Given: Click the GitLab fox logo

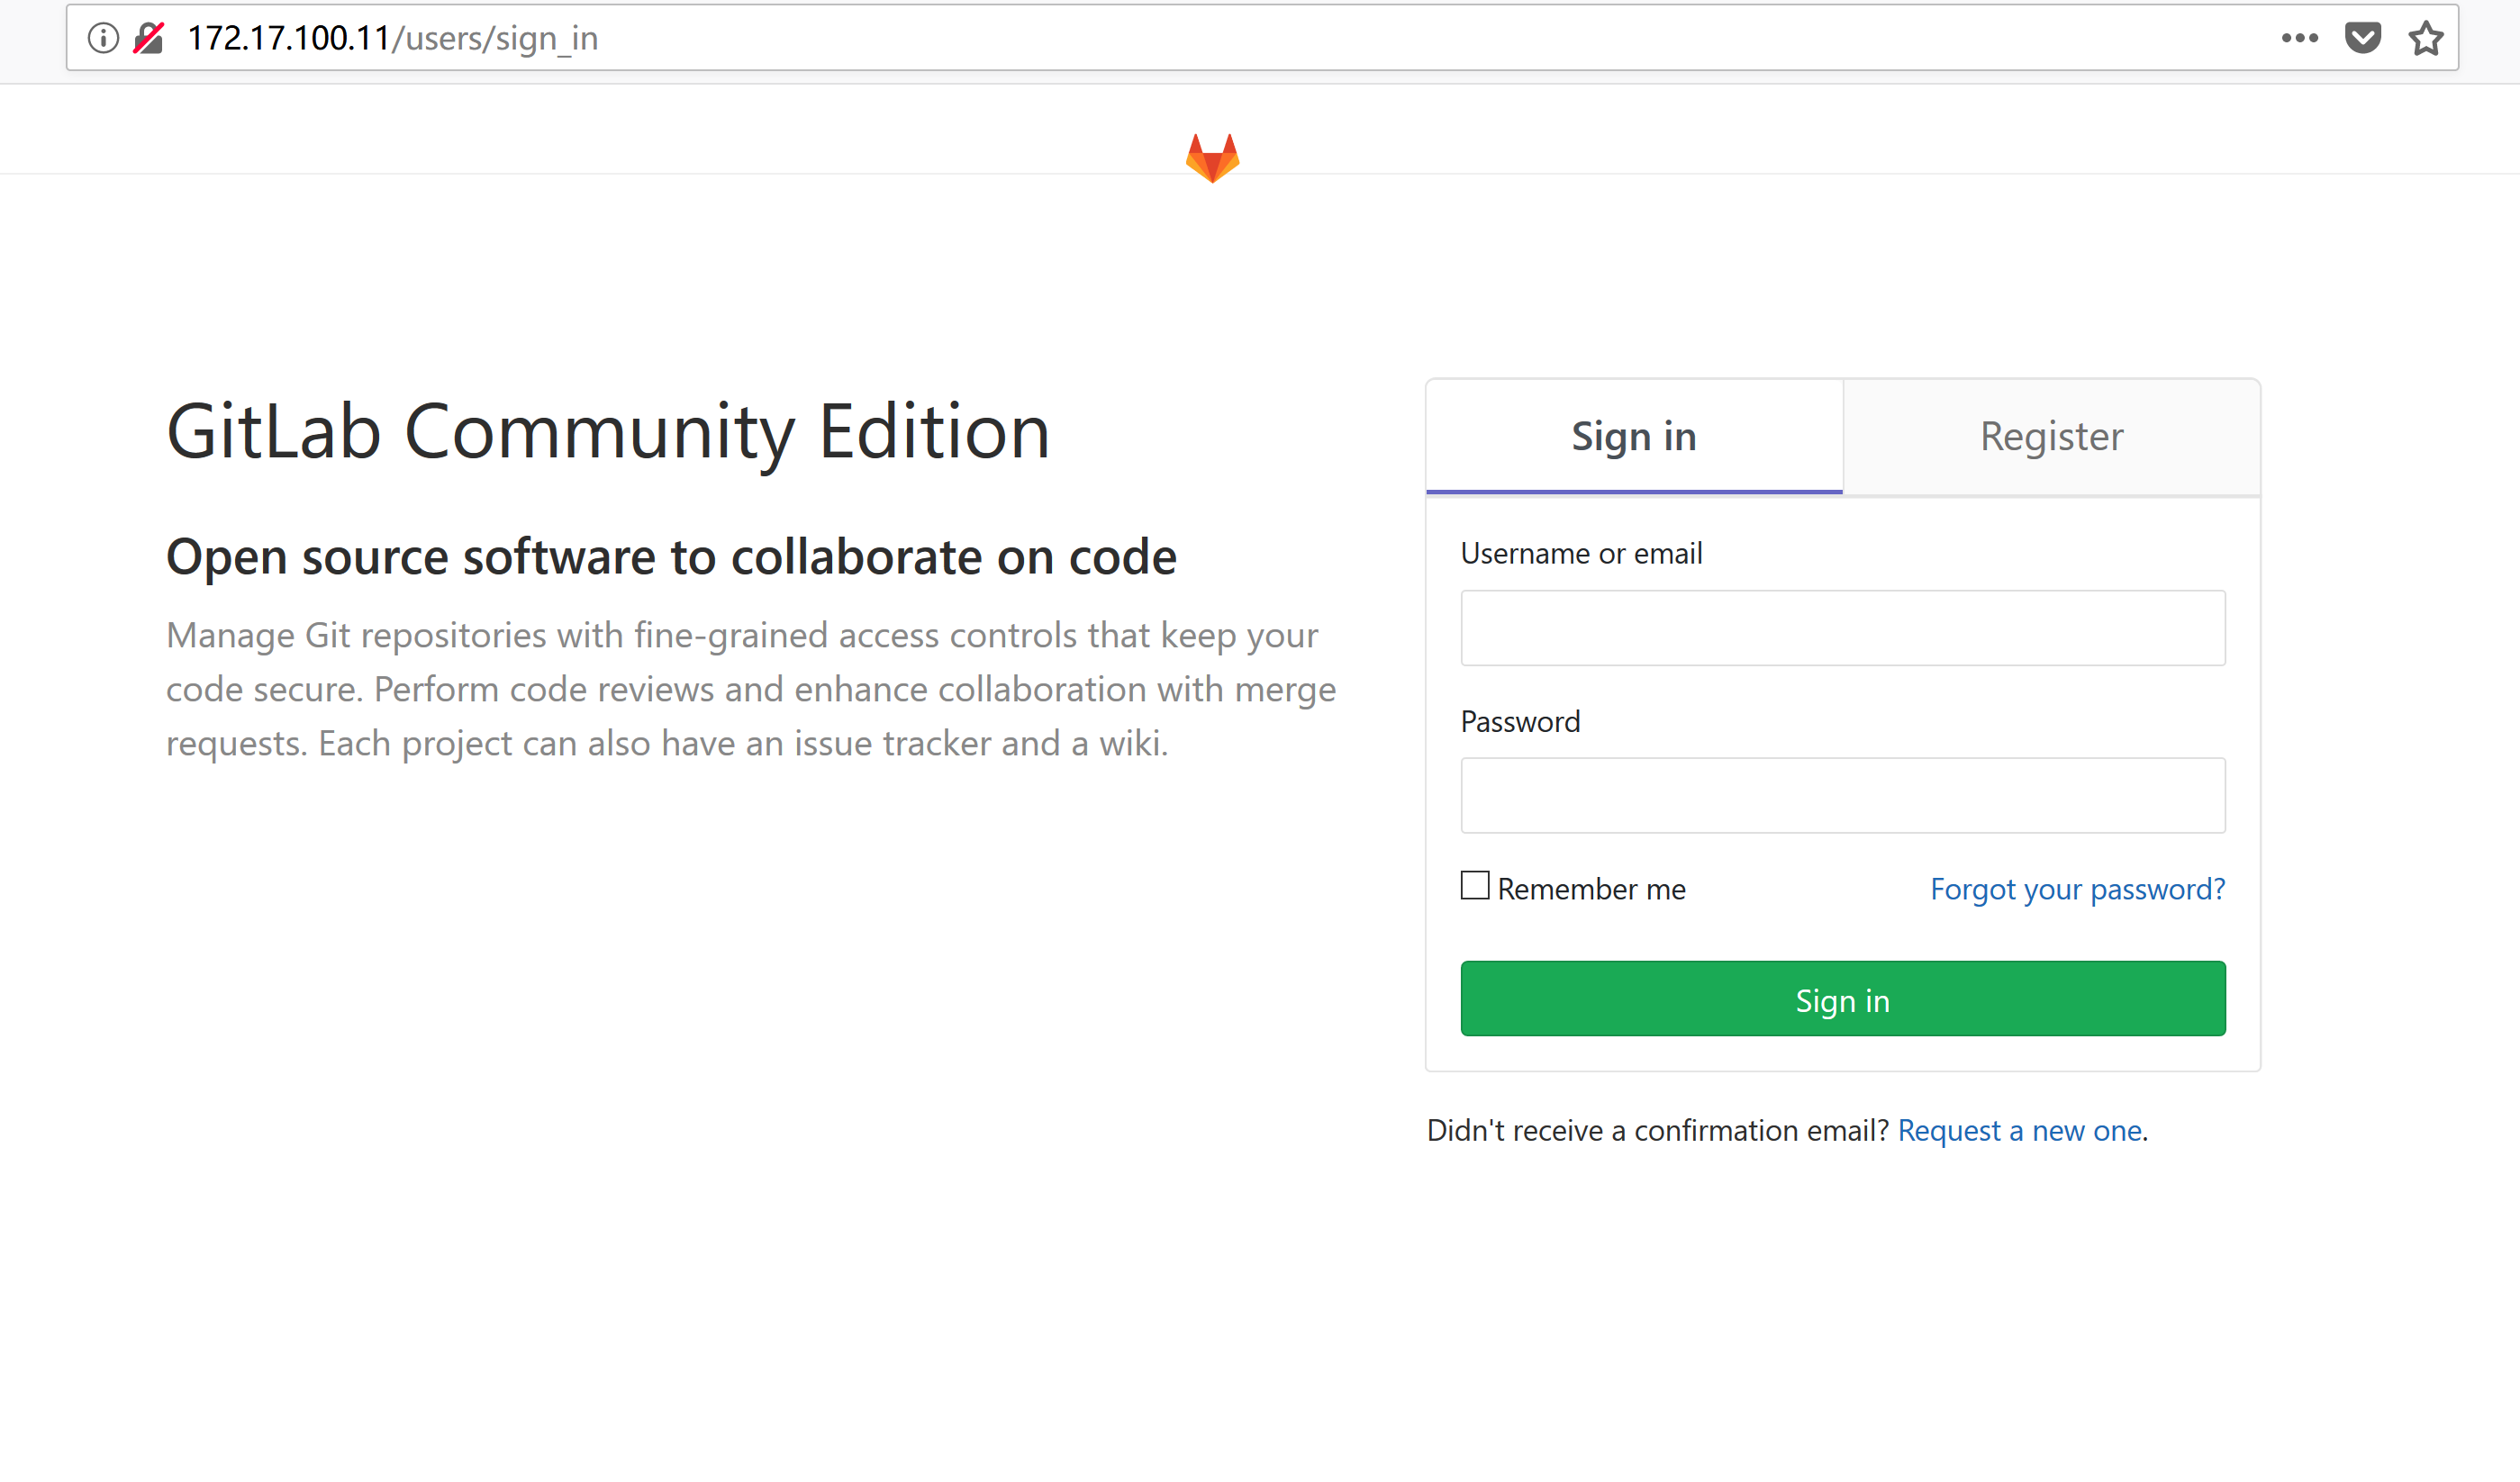Looking at the screenshot, I should click(1213, 158).
